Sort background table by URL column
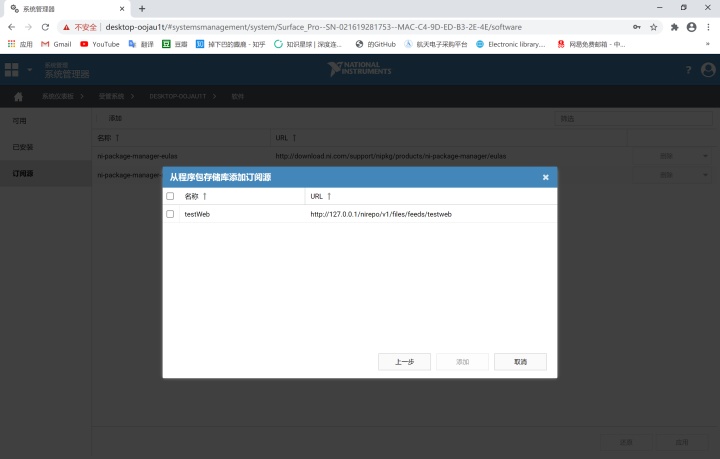720x459 pixels. point(286,138)
